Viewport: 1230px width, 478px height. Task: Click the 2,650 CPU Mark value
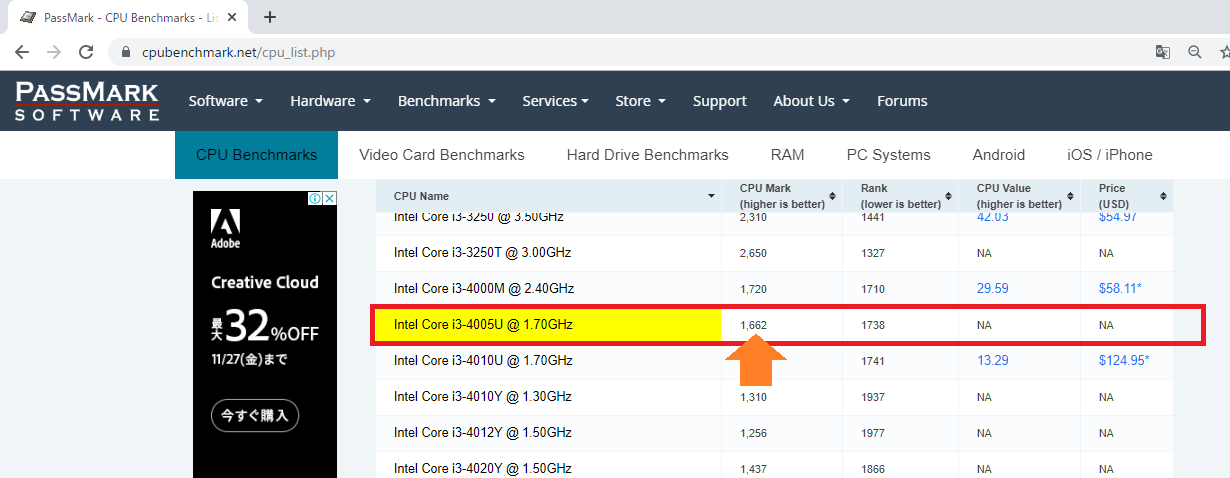coord(753,253)
